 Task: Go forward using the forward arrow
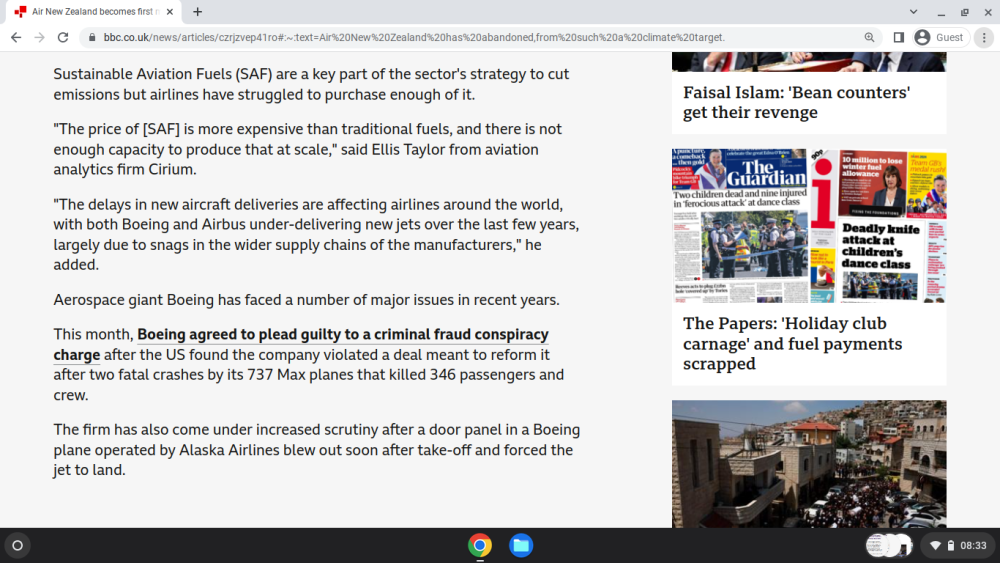(x=40, y=38)
